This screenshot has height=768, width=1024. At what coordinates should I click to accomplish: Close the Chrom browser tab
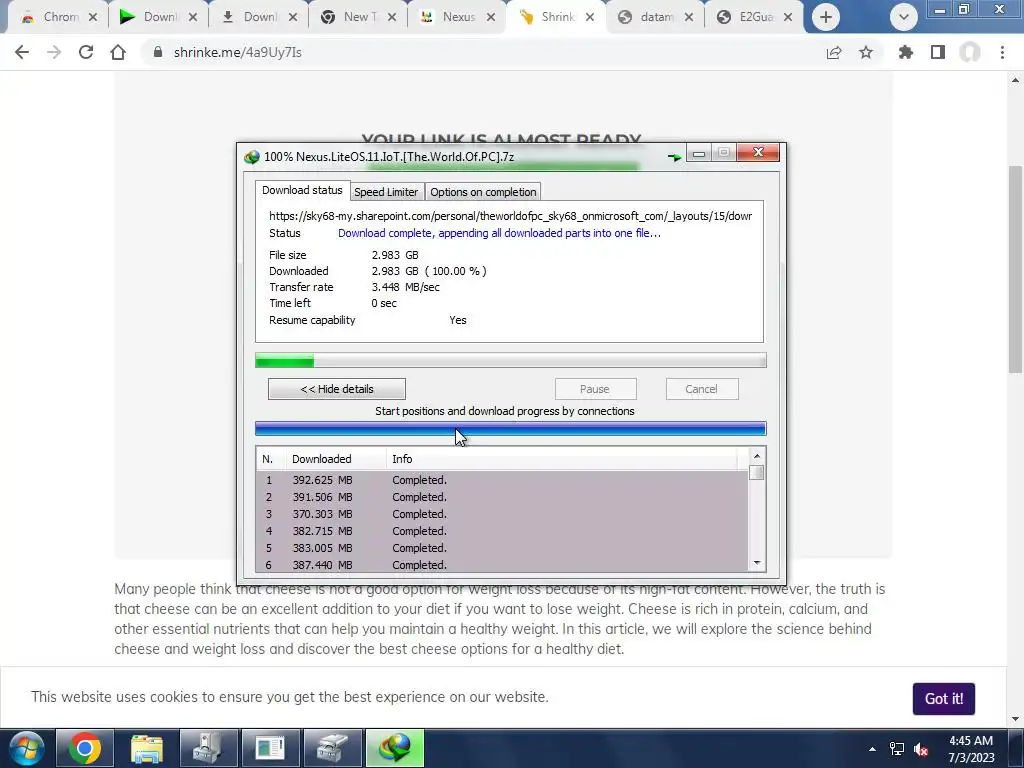pyautogui.click(x=93, y=17)
